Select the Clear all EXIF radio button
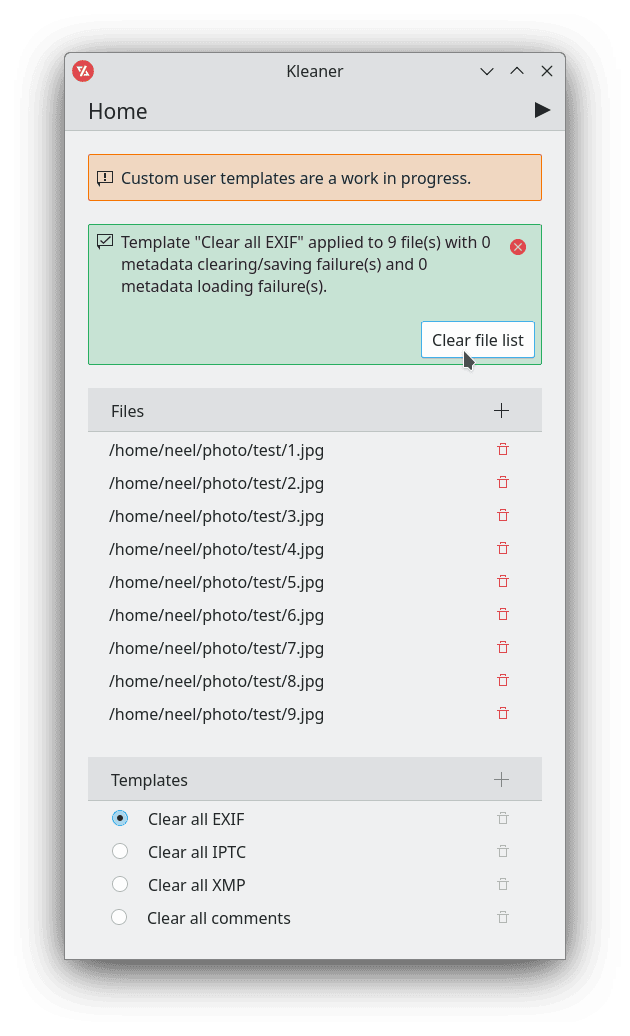 click(120, 819)
